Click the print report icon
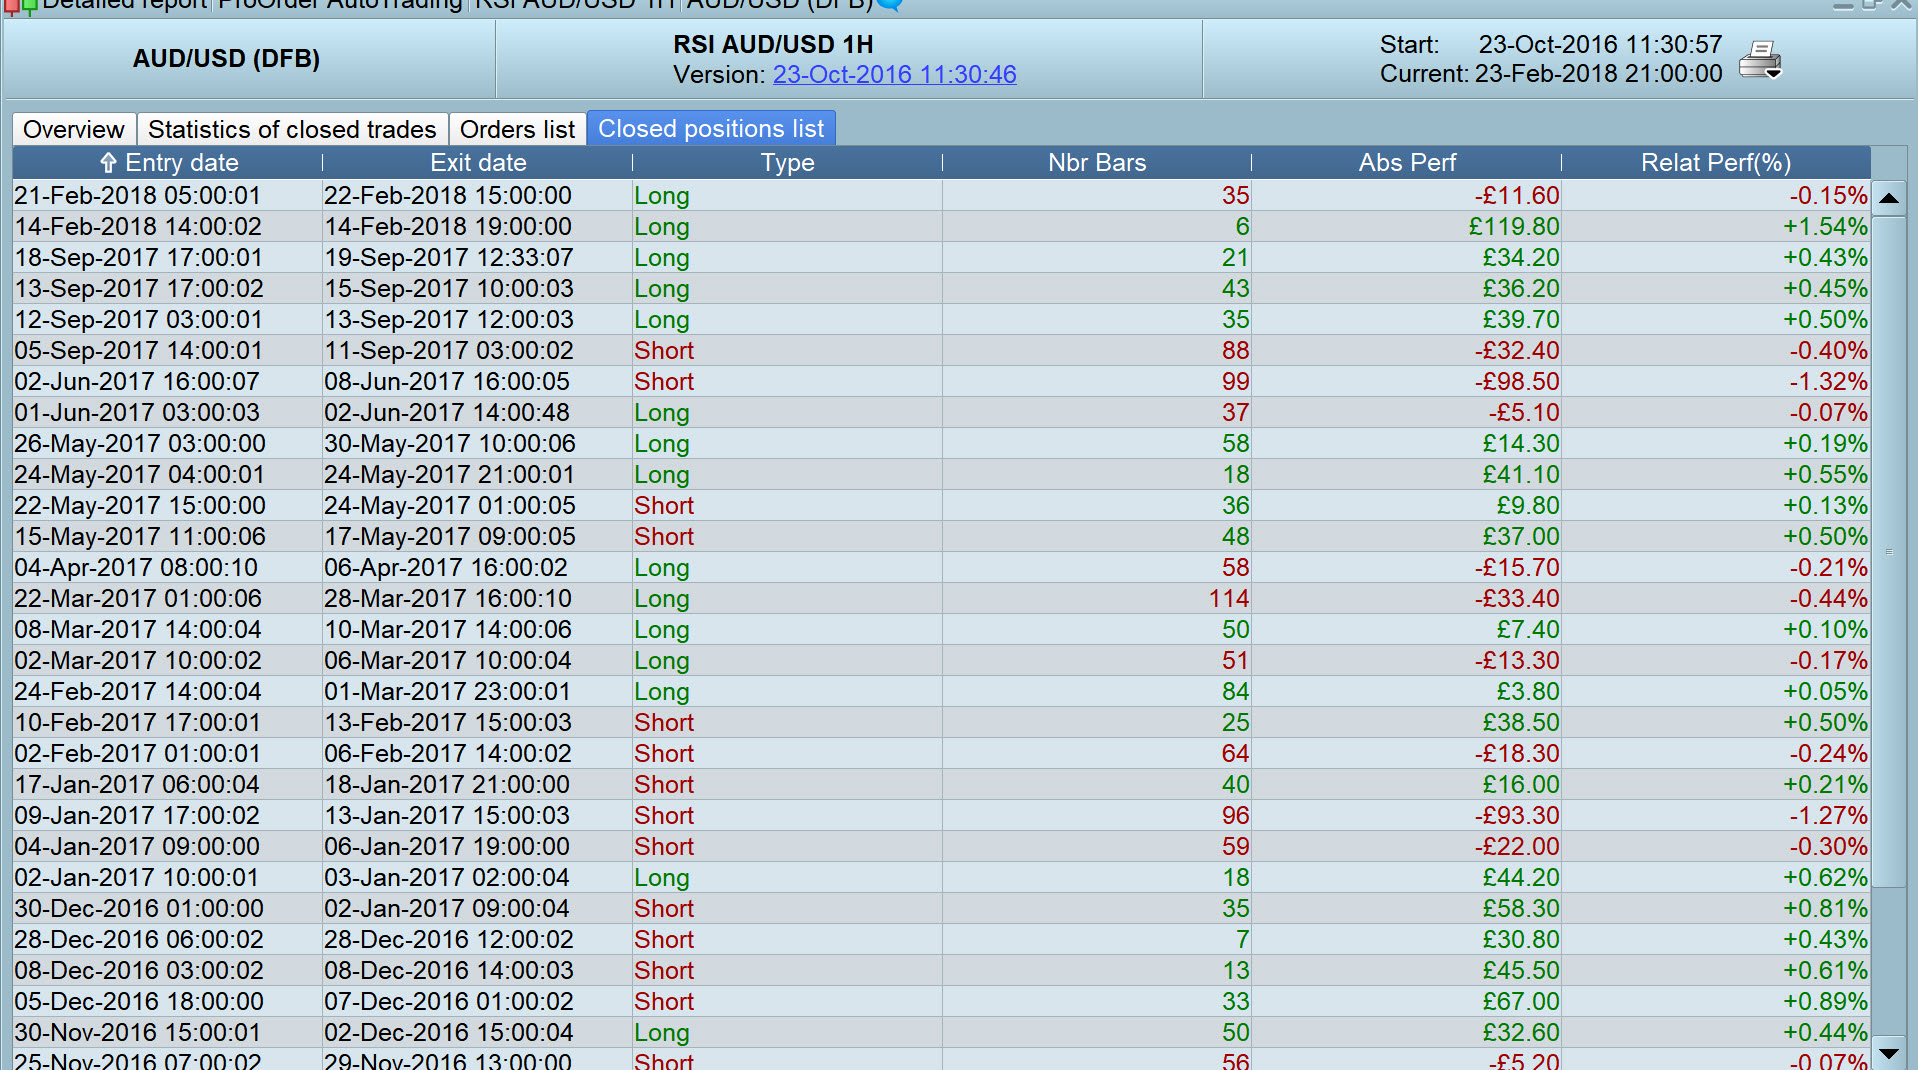Image resolution: width=1918 pixels, height=1070 pixels. [1760, 59]
